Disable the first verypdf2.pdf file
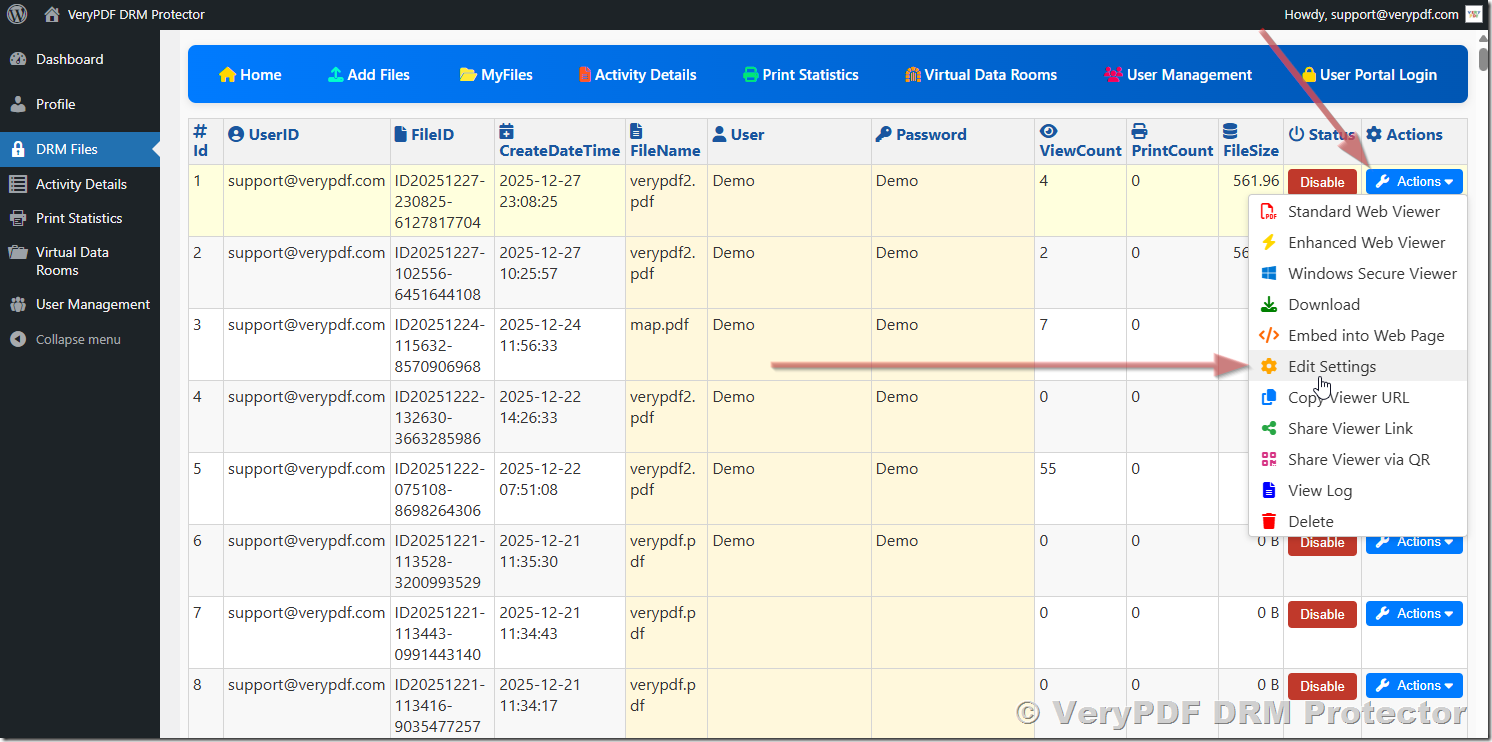 coord(1322,181)
